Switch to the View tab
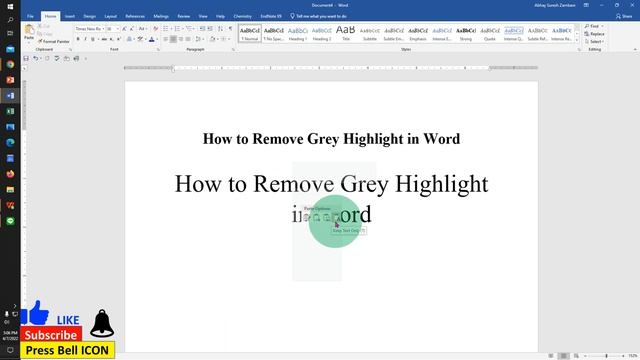640x360 pixels. point(203,16)
